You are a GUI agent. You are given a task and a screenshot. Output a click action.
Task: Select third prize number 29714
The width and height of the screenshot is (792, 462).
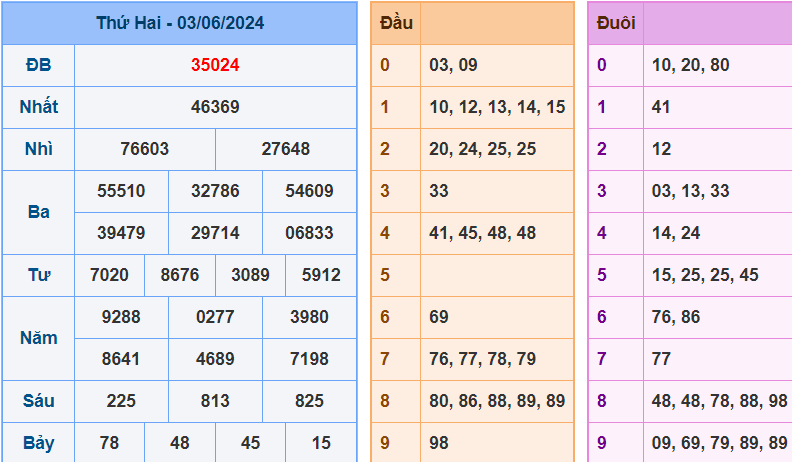[215, 233]
